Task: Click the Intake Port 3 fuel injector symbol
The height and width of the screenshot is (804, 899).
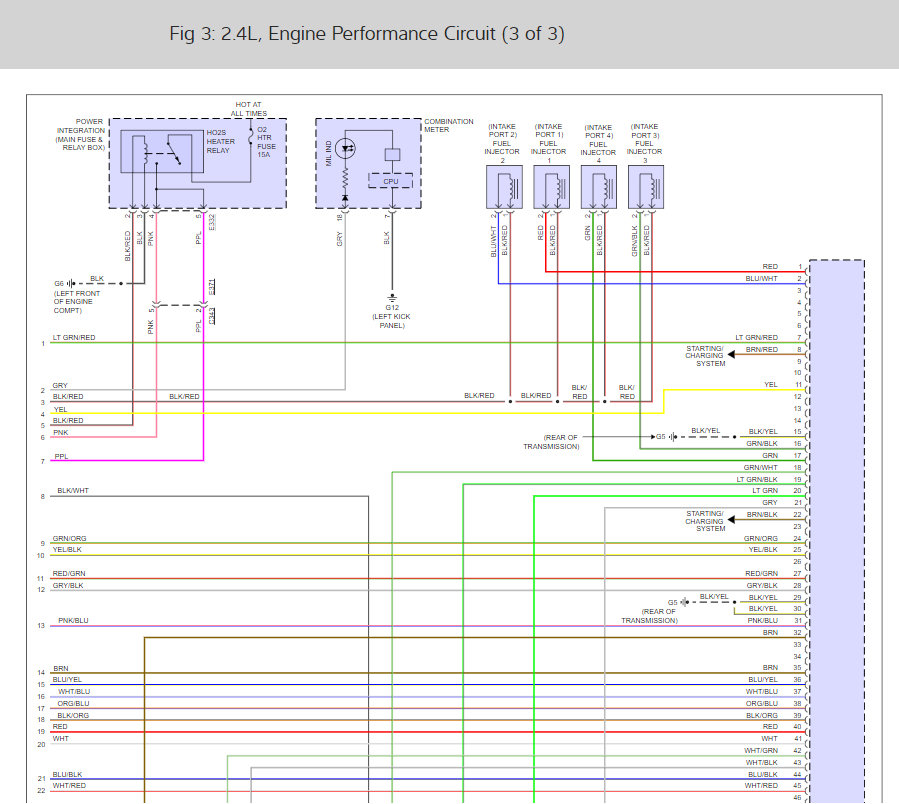Action: [645, 188]
